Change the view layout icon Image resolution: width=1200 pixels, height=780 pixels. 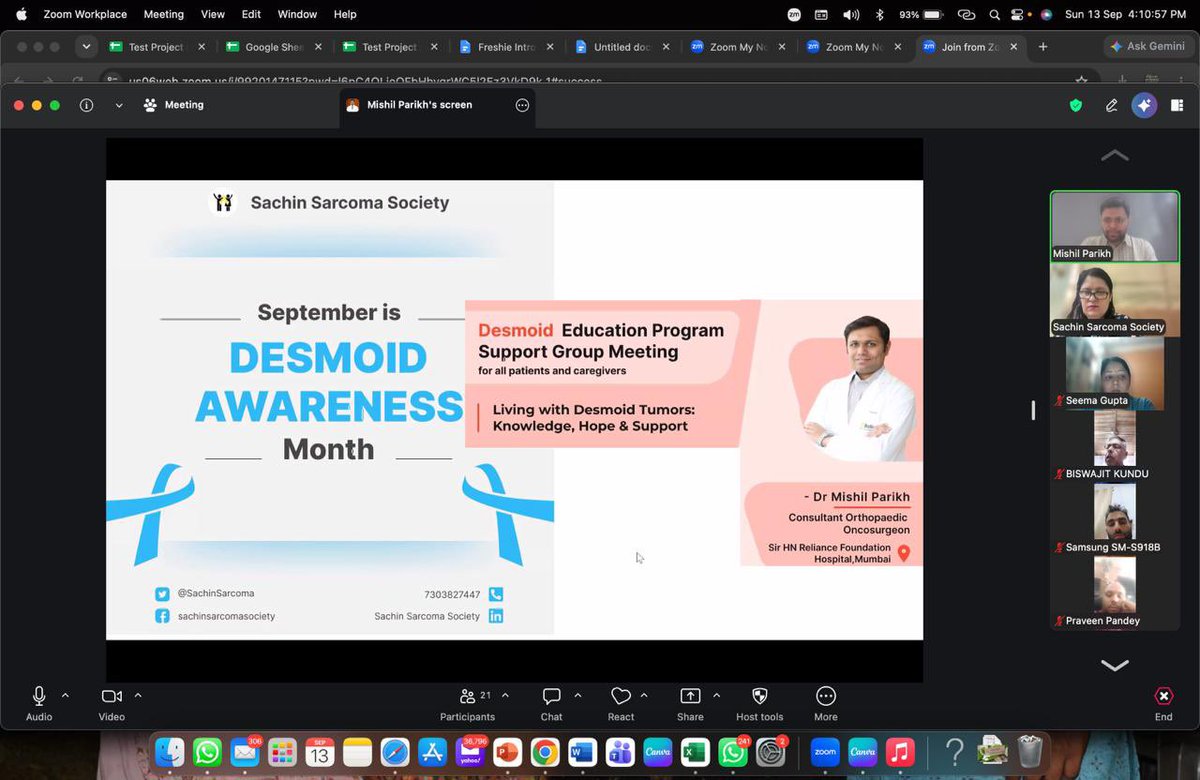pos(1179,105)
